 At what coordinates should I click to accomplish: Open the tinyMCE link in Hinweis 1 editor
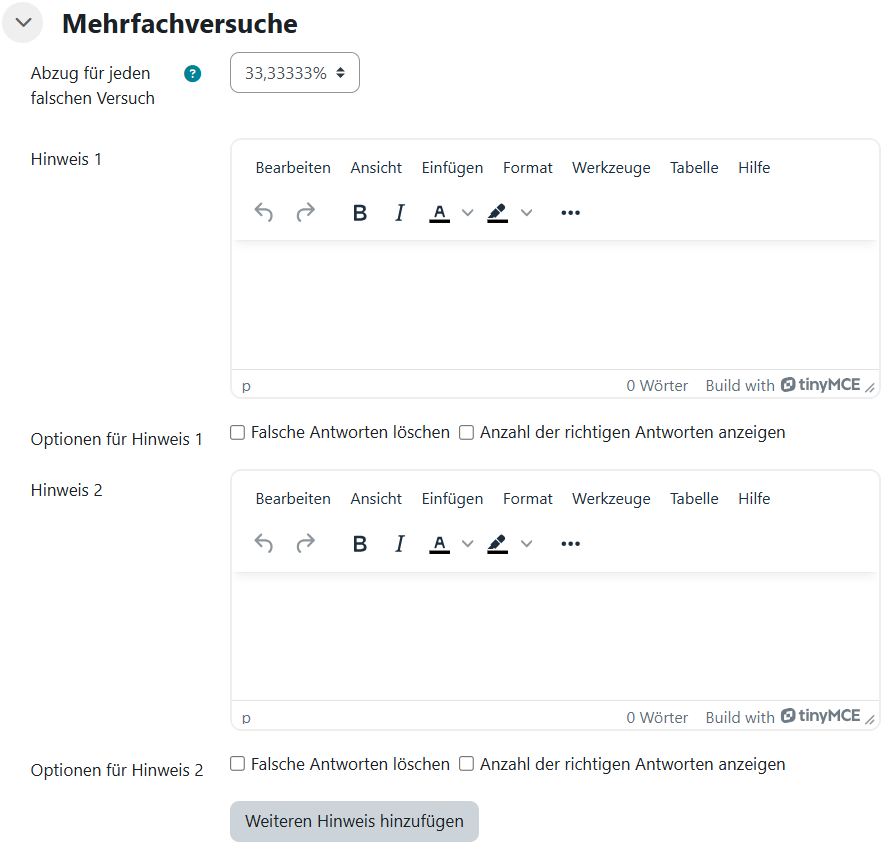click(820, 385)
